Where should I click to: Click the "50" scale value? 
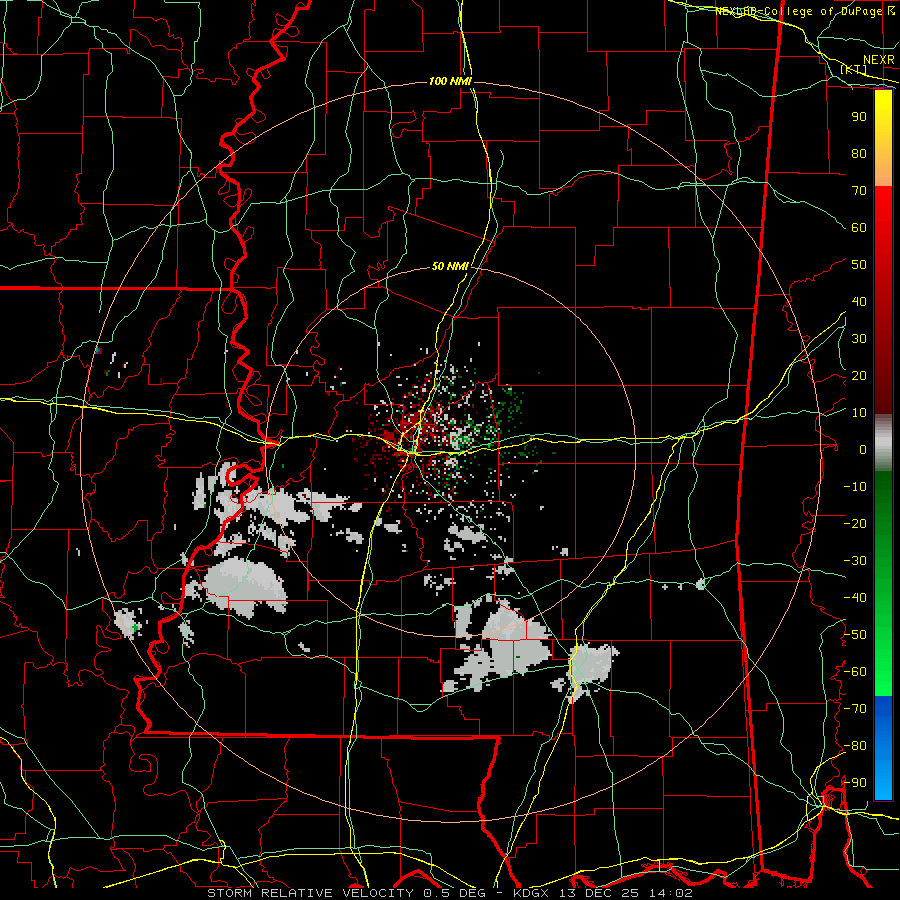click(x=859, y=265)
